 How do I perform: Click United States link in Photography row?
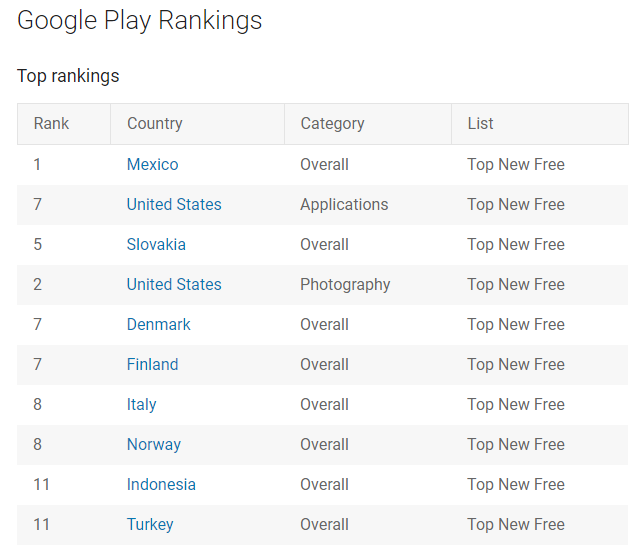coord(174,284)
